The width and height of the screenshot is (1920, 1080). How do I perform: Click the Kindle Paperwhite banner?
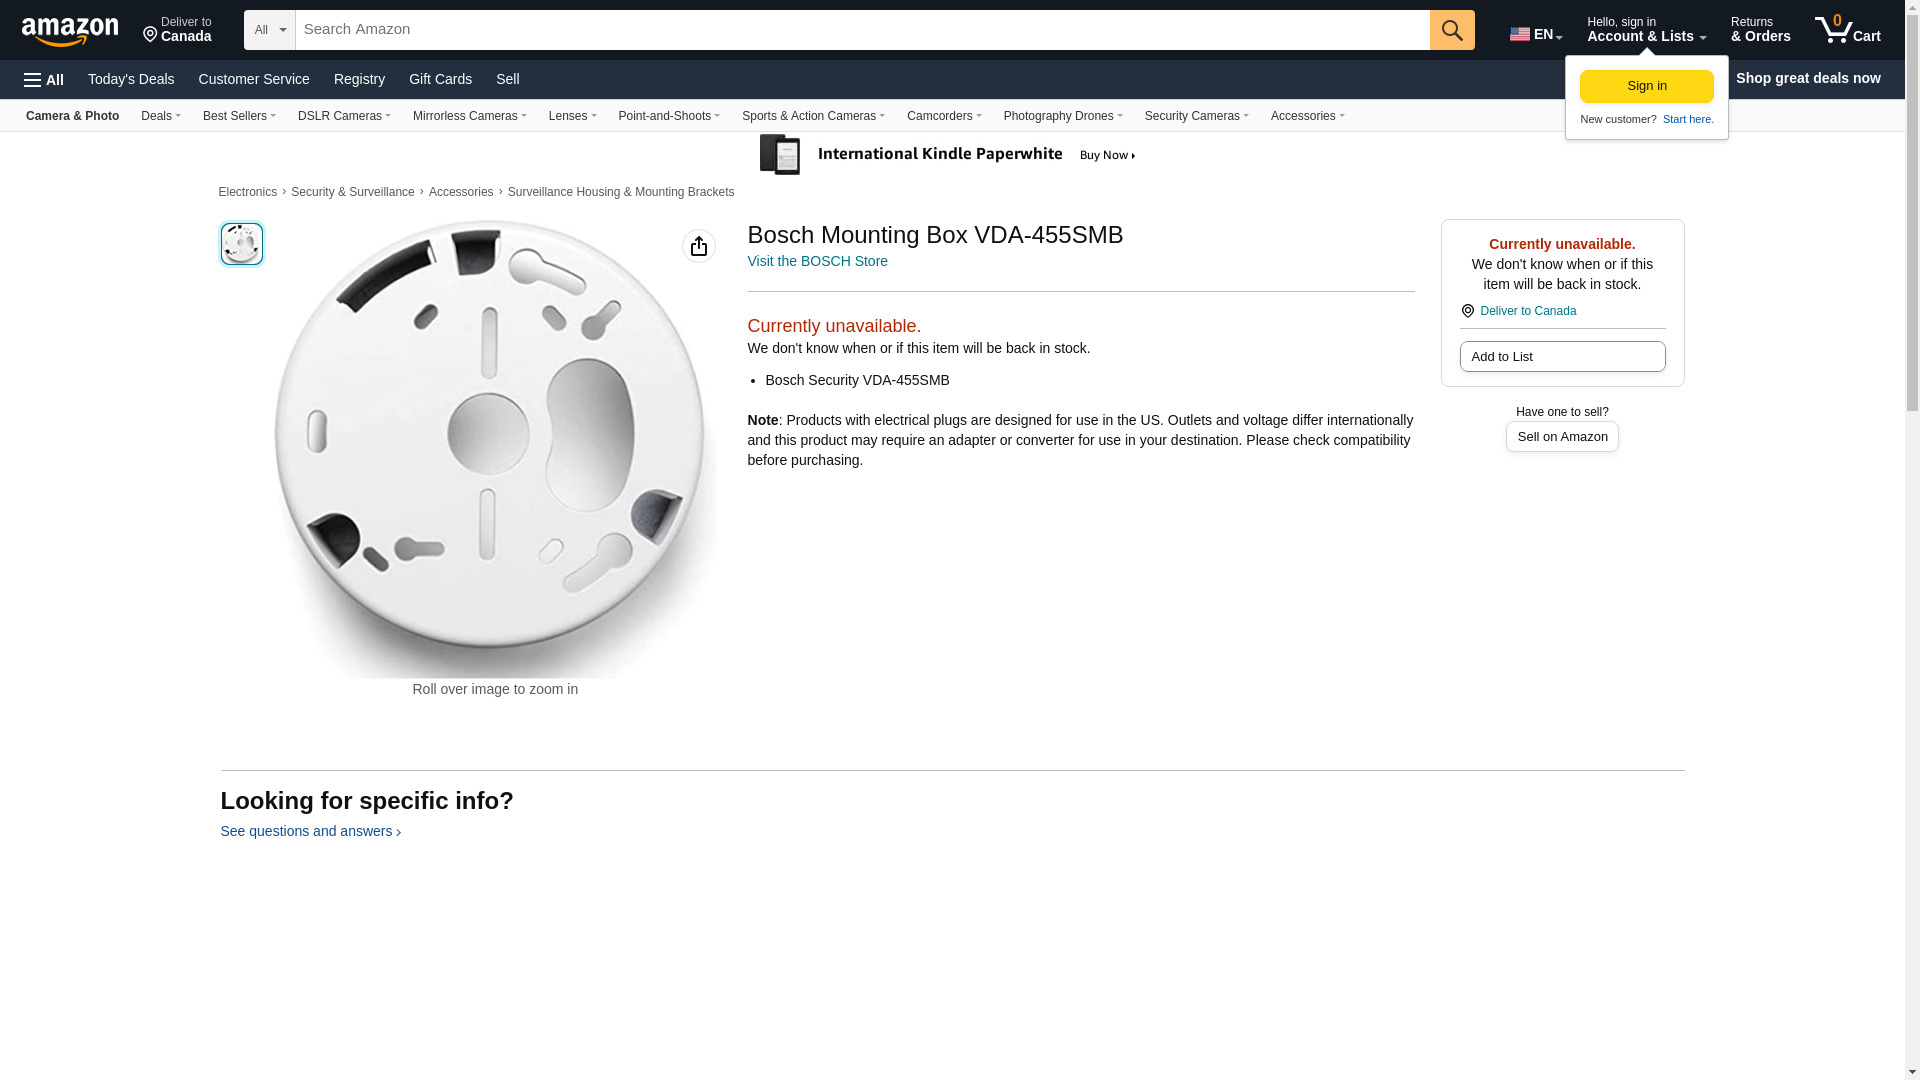coord(948,155)
